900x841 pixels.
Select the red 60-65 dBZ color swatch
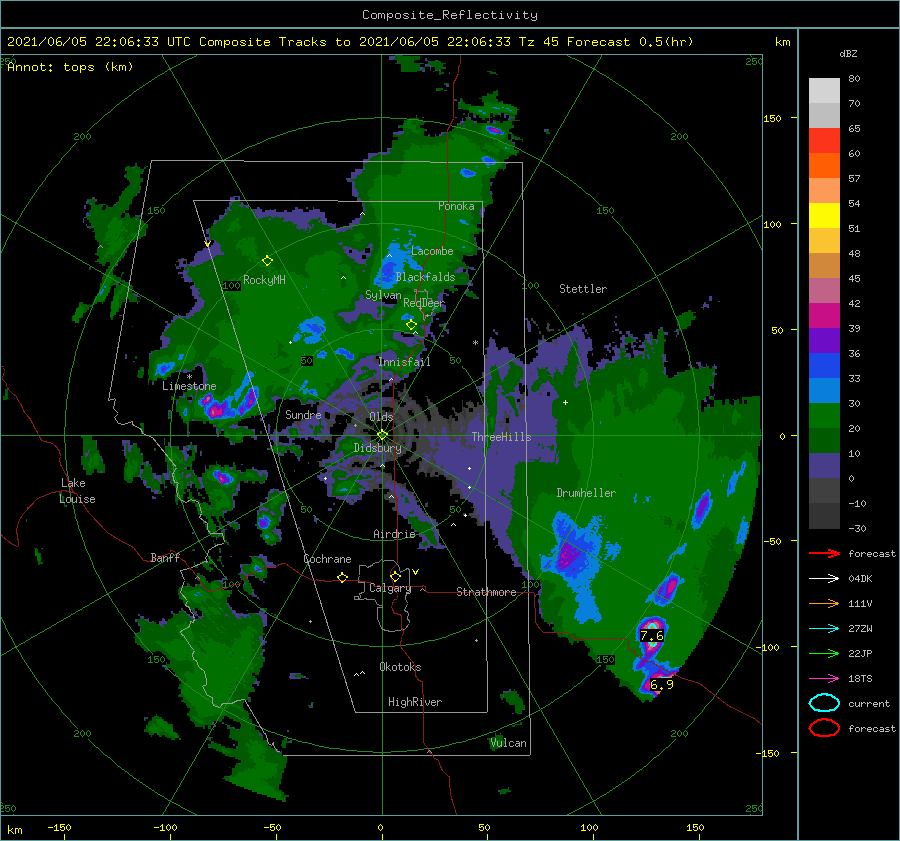coord(824,141)
